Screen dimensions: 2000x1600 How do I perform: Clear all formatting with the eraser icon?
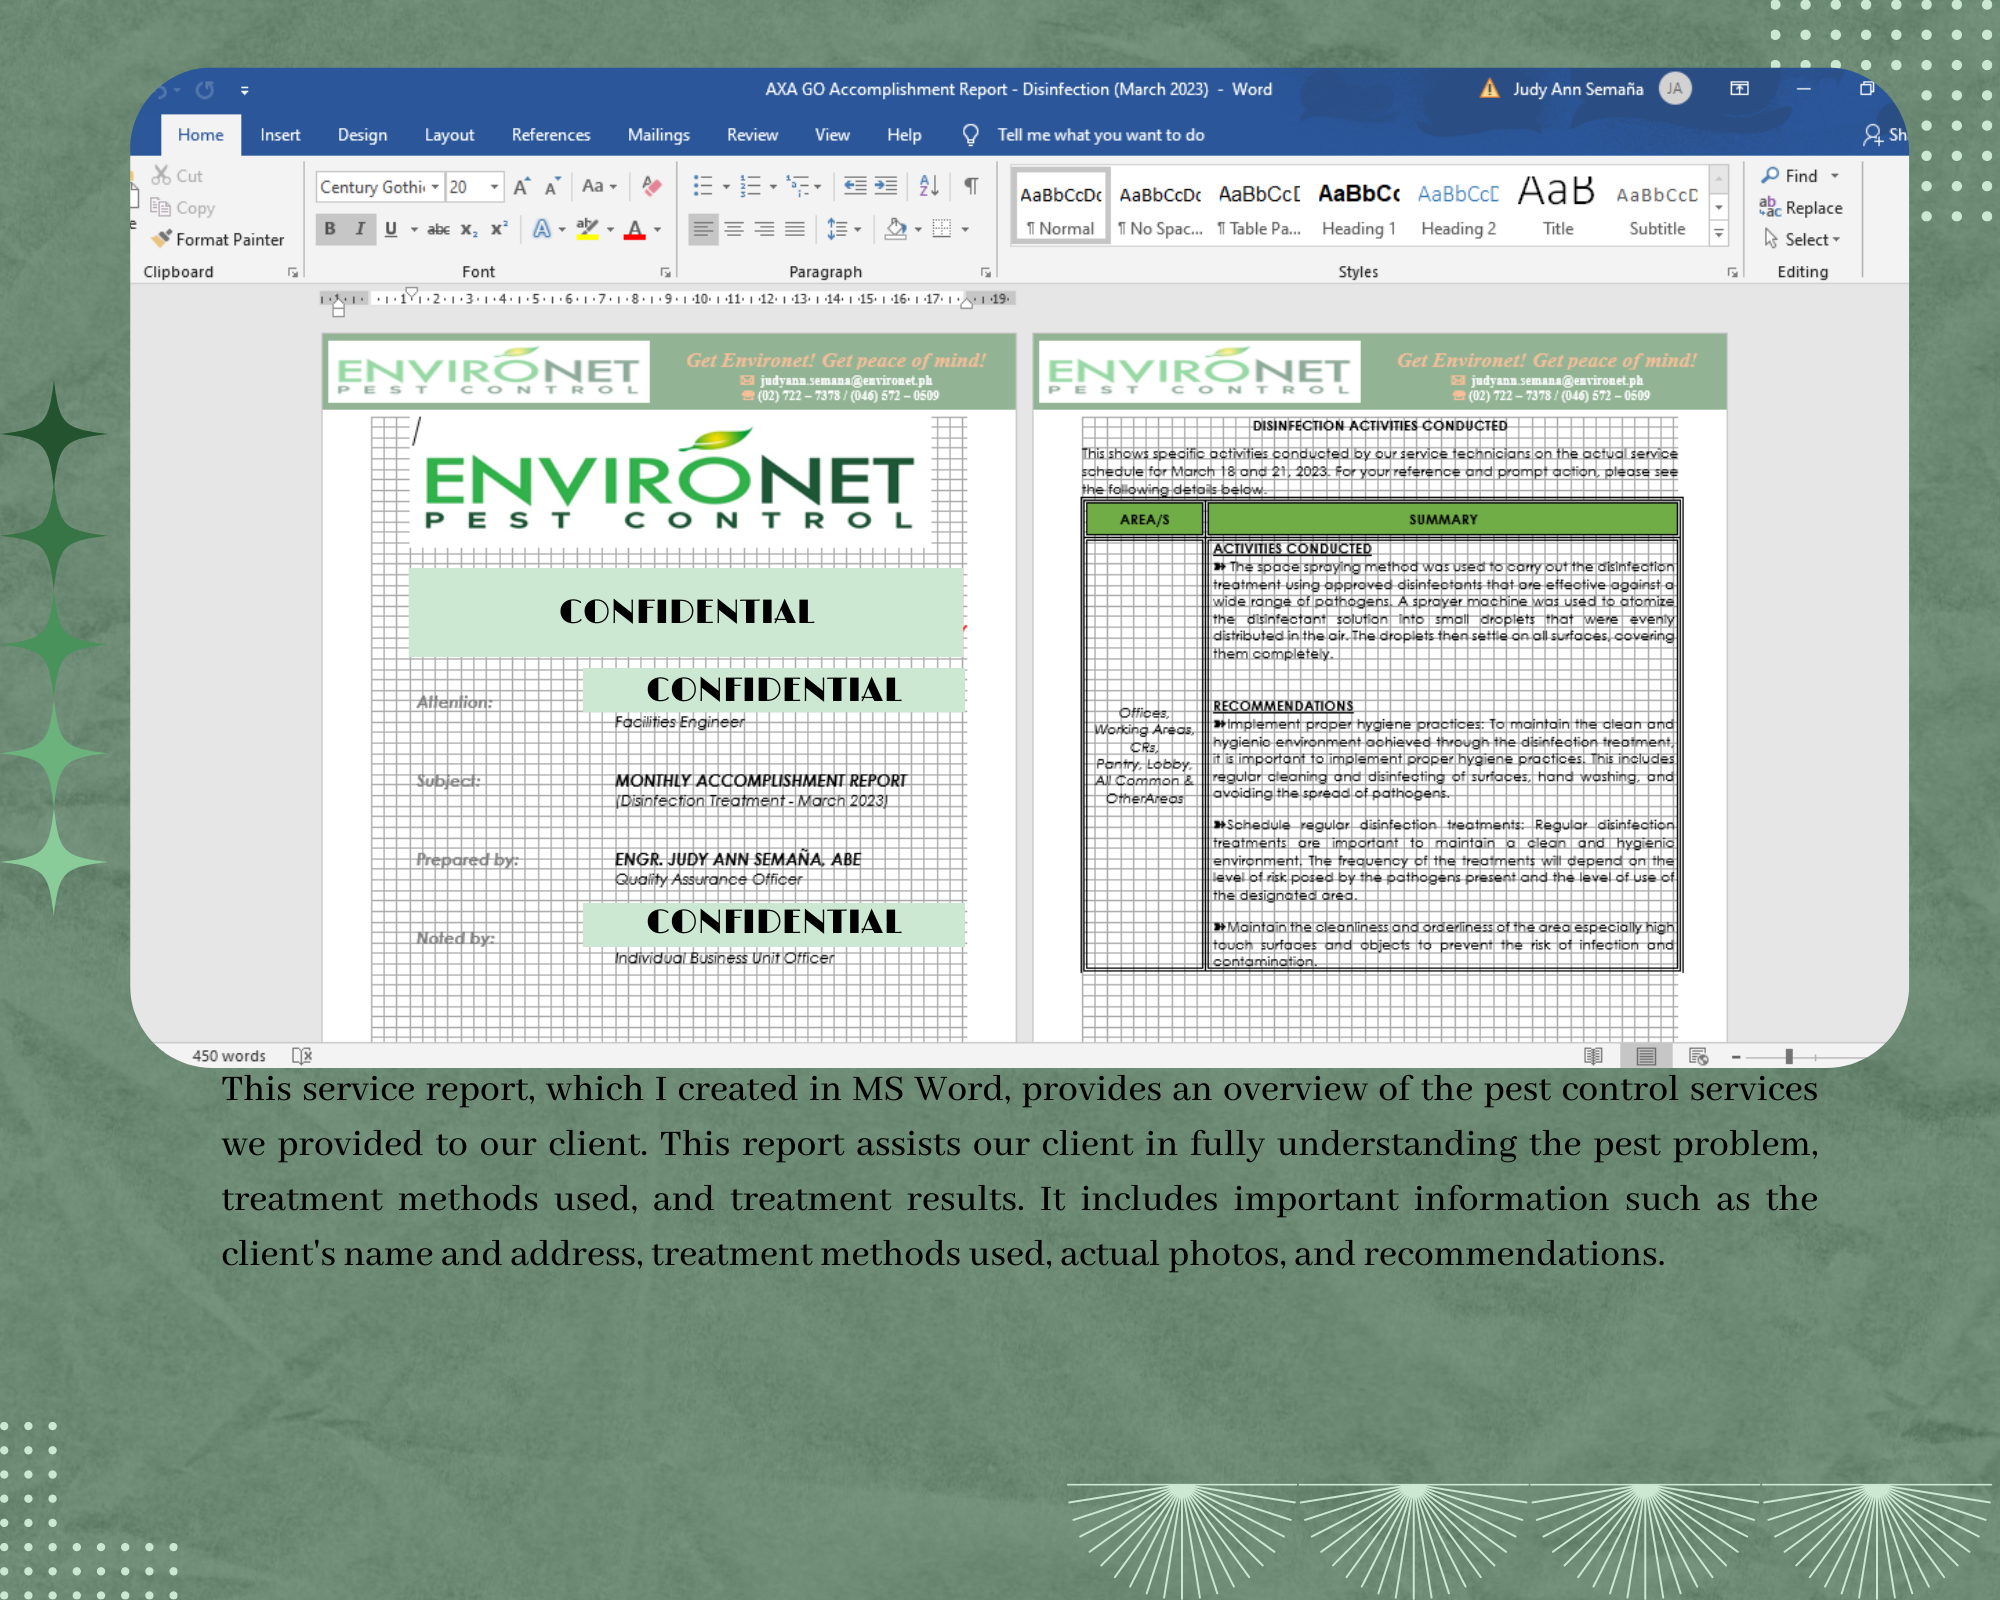click(652, 186)
